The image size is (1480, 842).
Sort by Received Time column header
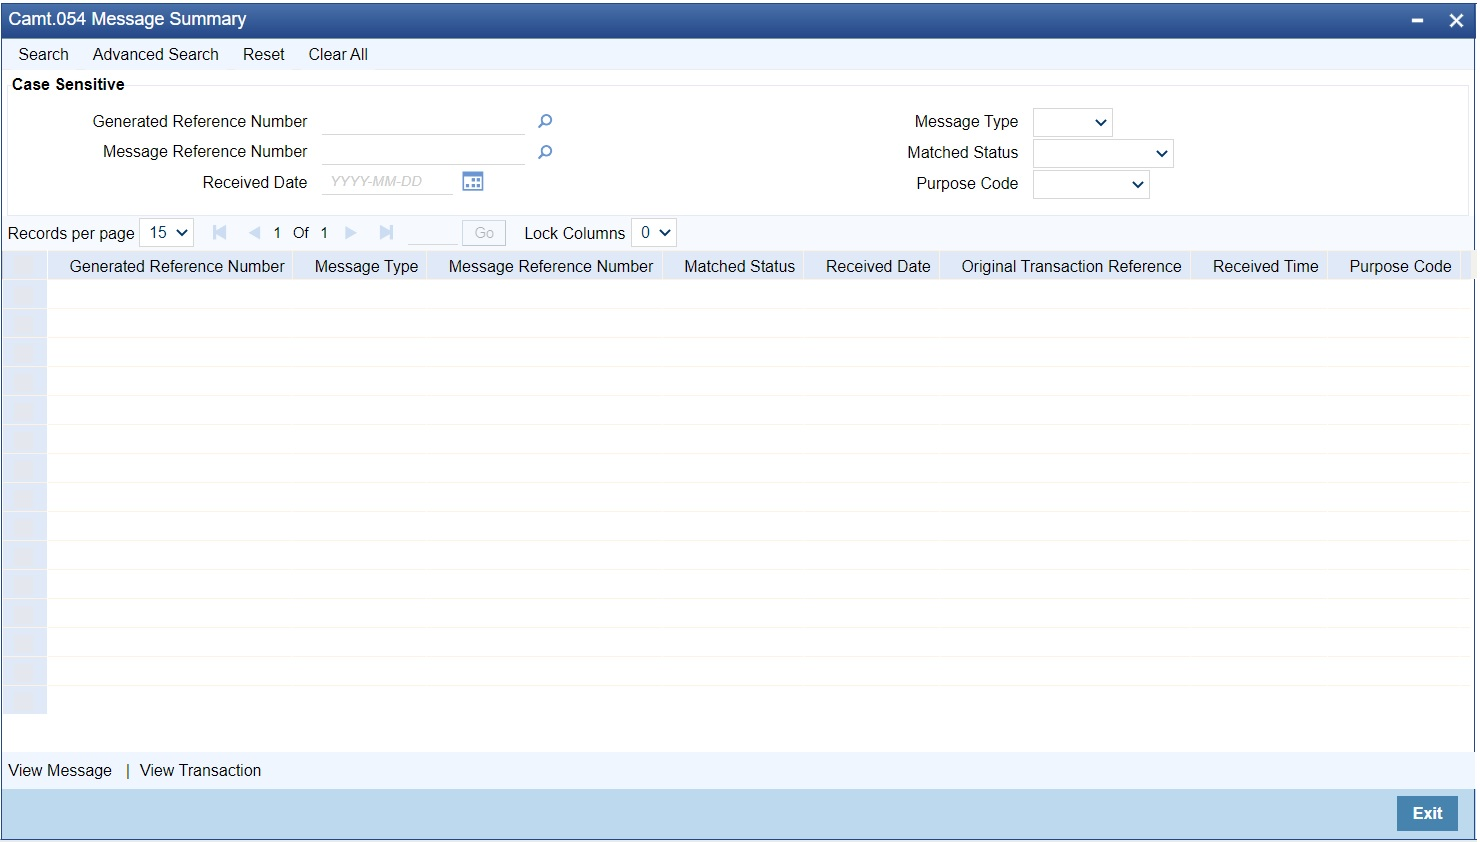click(x=1266, y=267)
